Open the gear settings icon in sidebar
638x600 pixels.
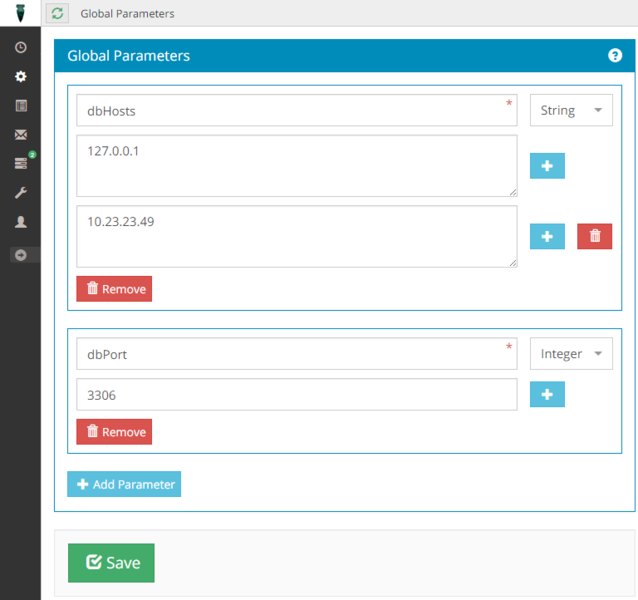[x=21, y=76]
